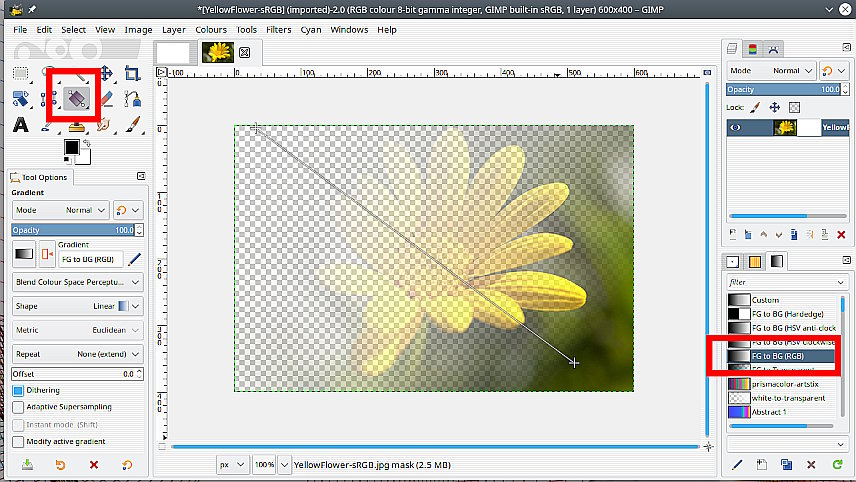
Task: Click pencil icon to edit gradient
Action: point(134,259)
